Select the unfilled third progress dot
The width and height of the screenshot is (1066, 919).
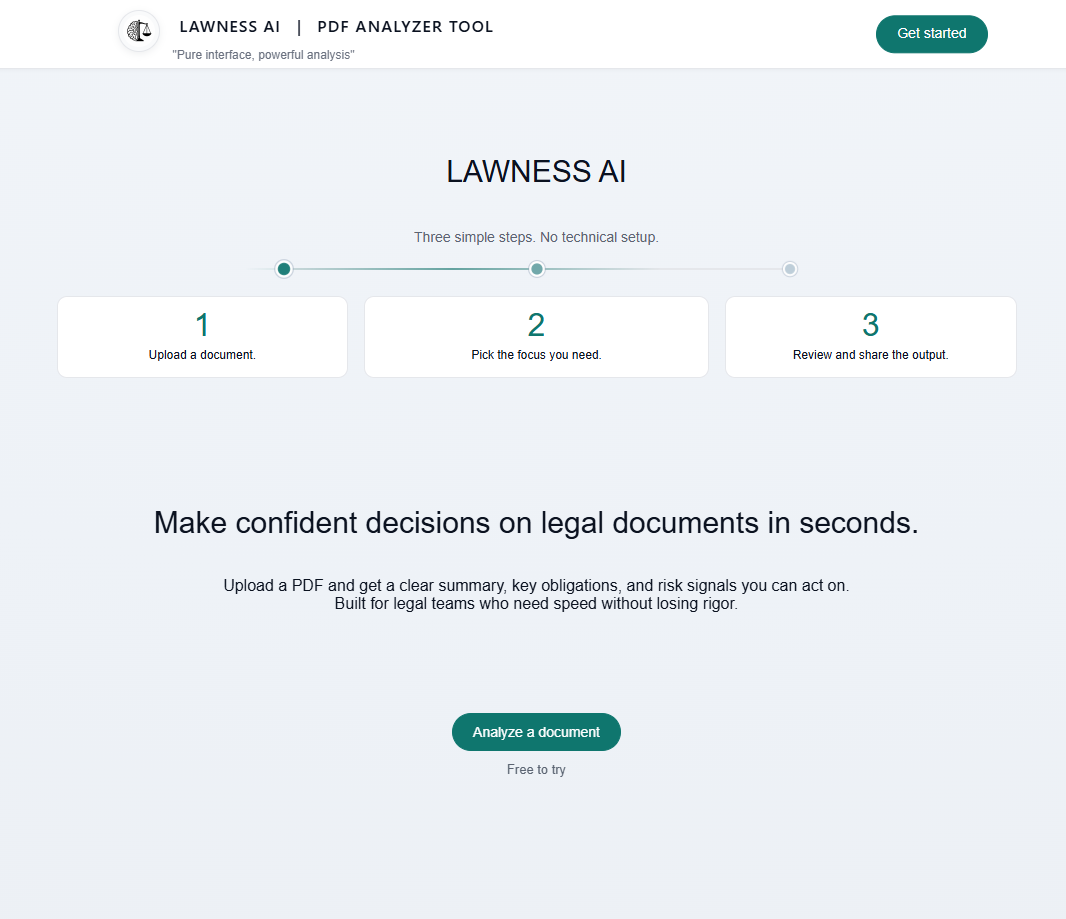pyautogui.click(x=789, y=268)
